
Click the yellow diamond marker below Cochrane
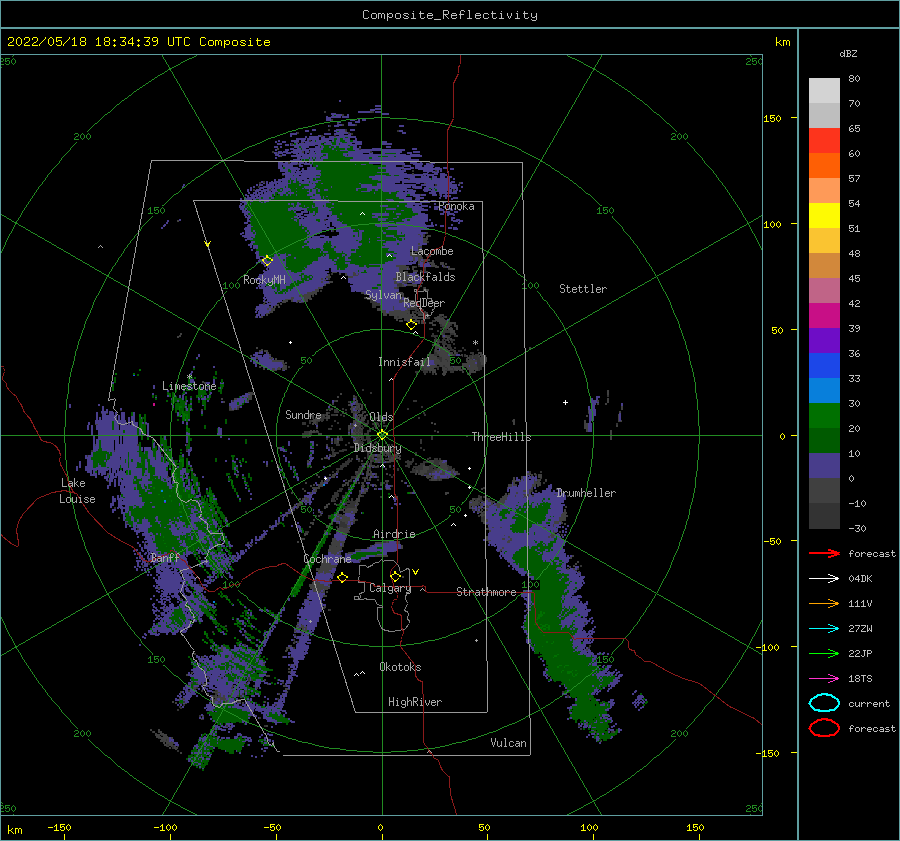pyautogui.click(x=342, y=577)
